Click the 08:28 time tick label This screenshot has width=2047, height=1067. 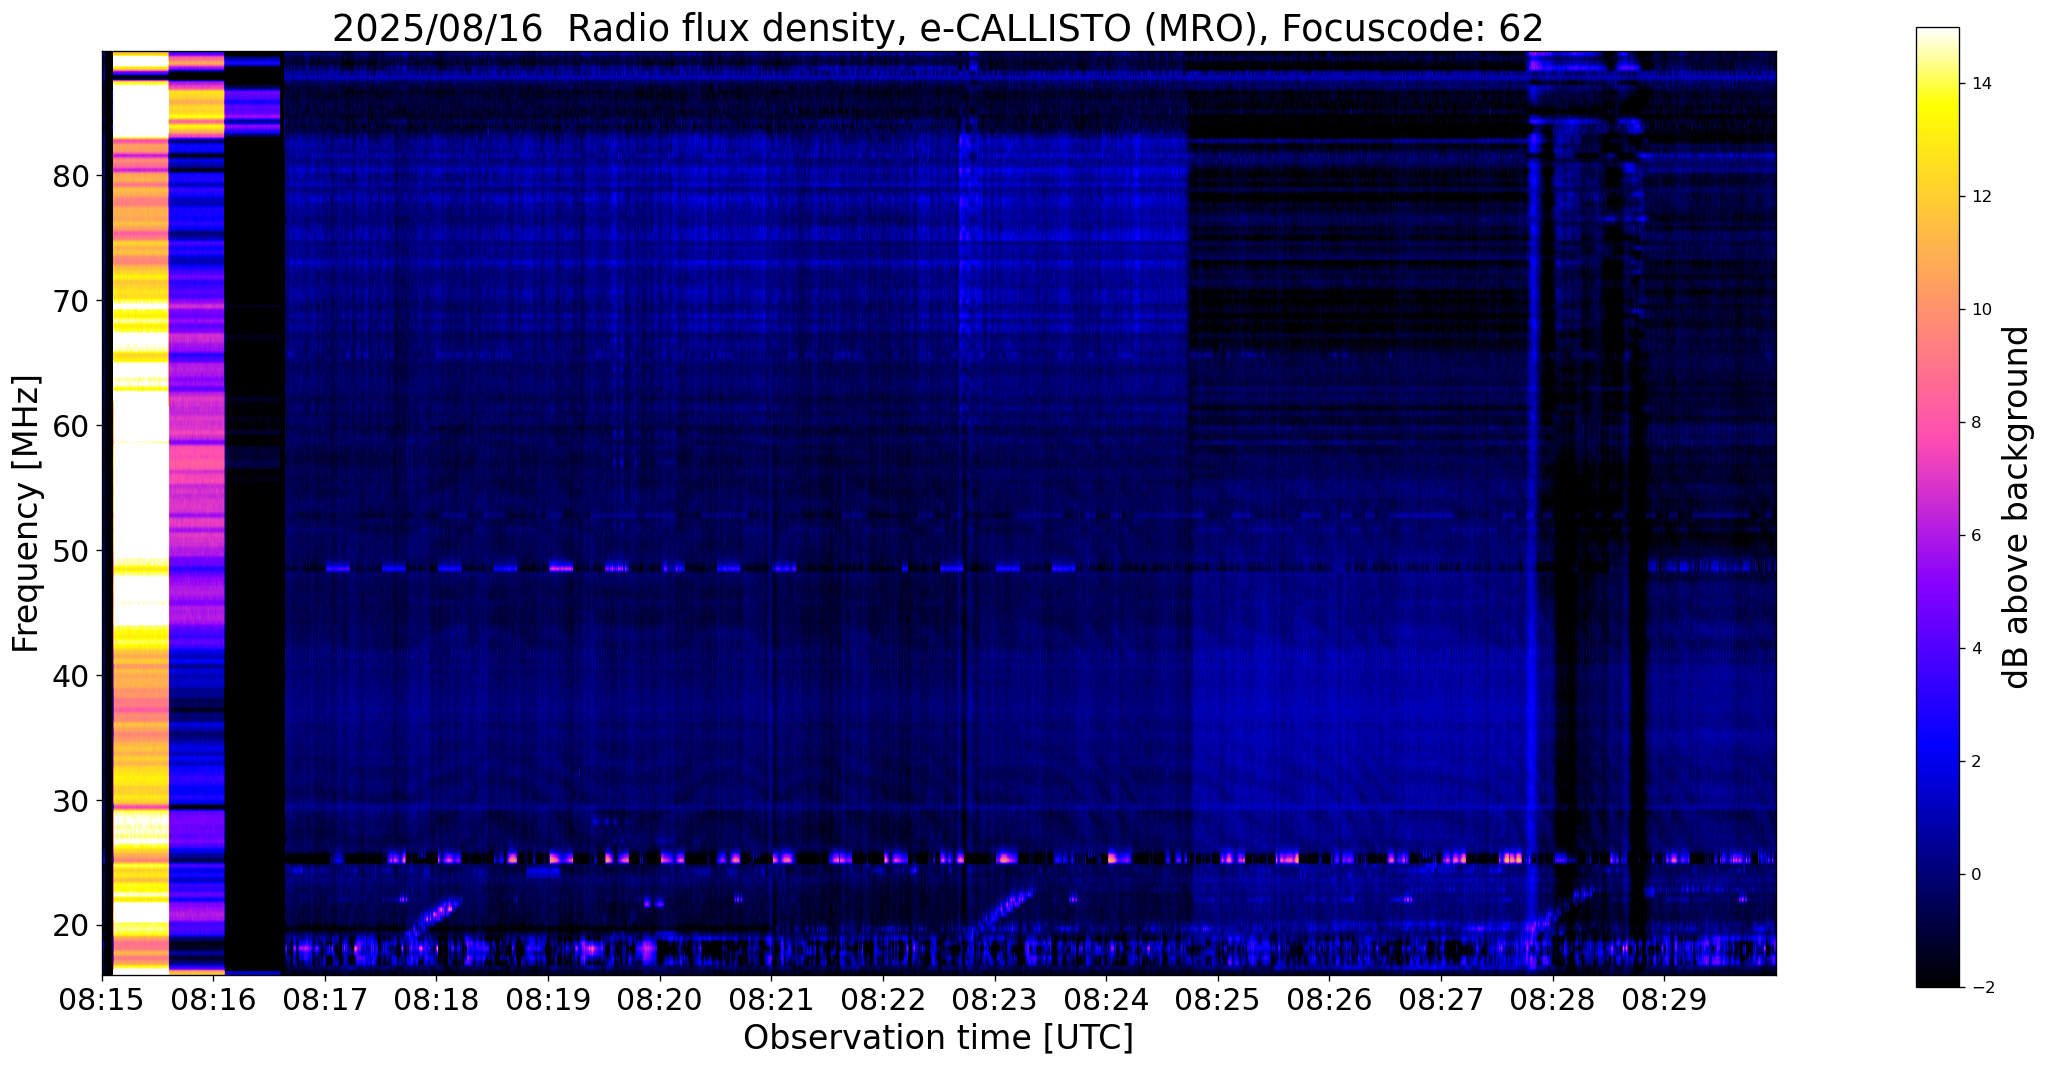pyautogui.click(x=1553, y=998)
